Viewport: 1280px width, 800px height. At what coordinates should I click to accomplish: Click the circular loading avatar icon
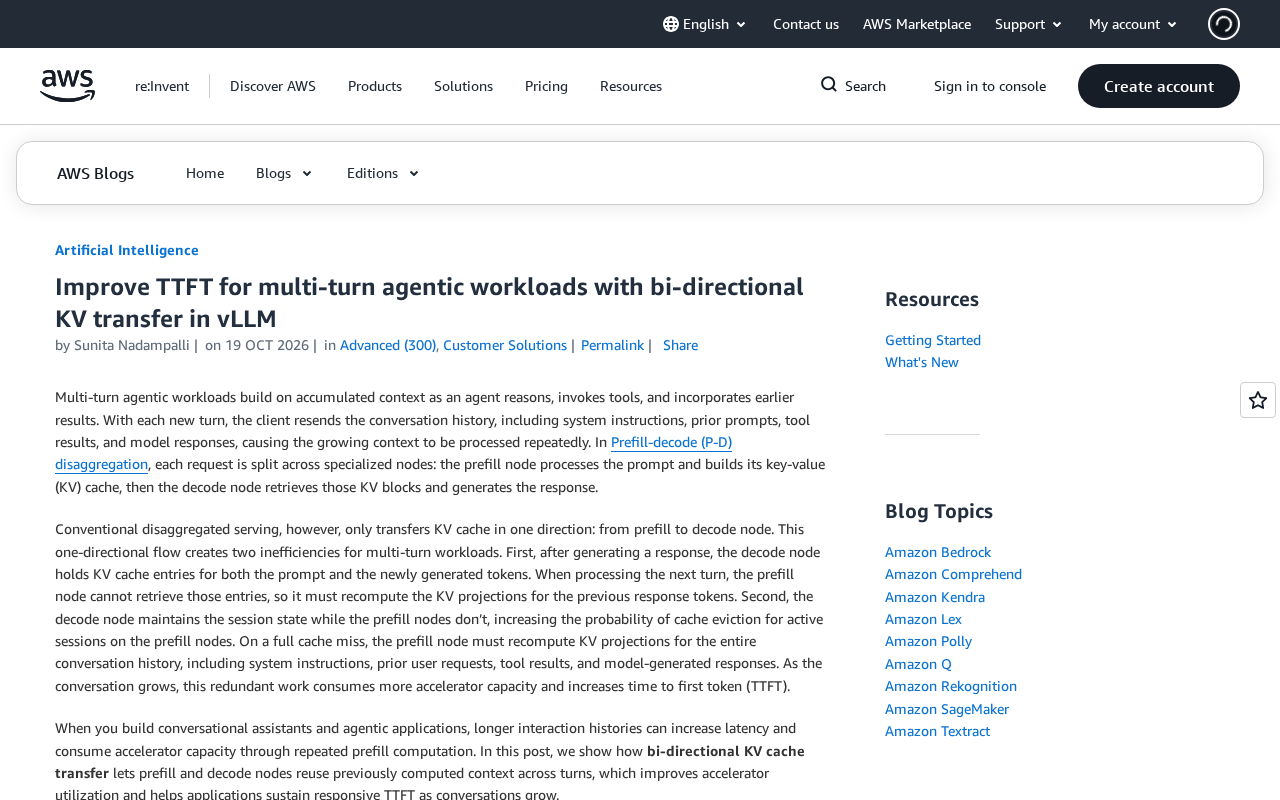pos(1224,24)
